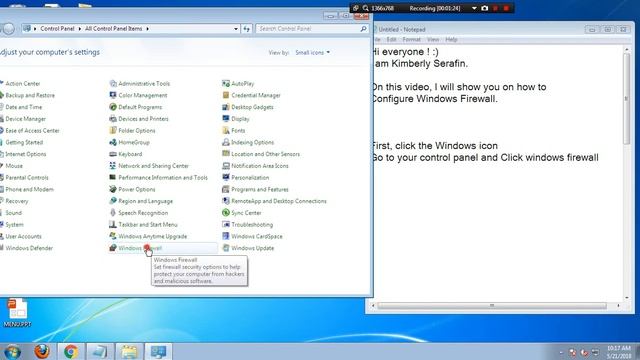Launch Firefox from the taskbar
640x360 pixels.
(42, 352)
